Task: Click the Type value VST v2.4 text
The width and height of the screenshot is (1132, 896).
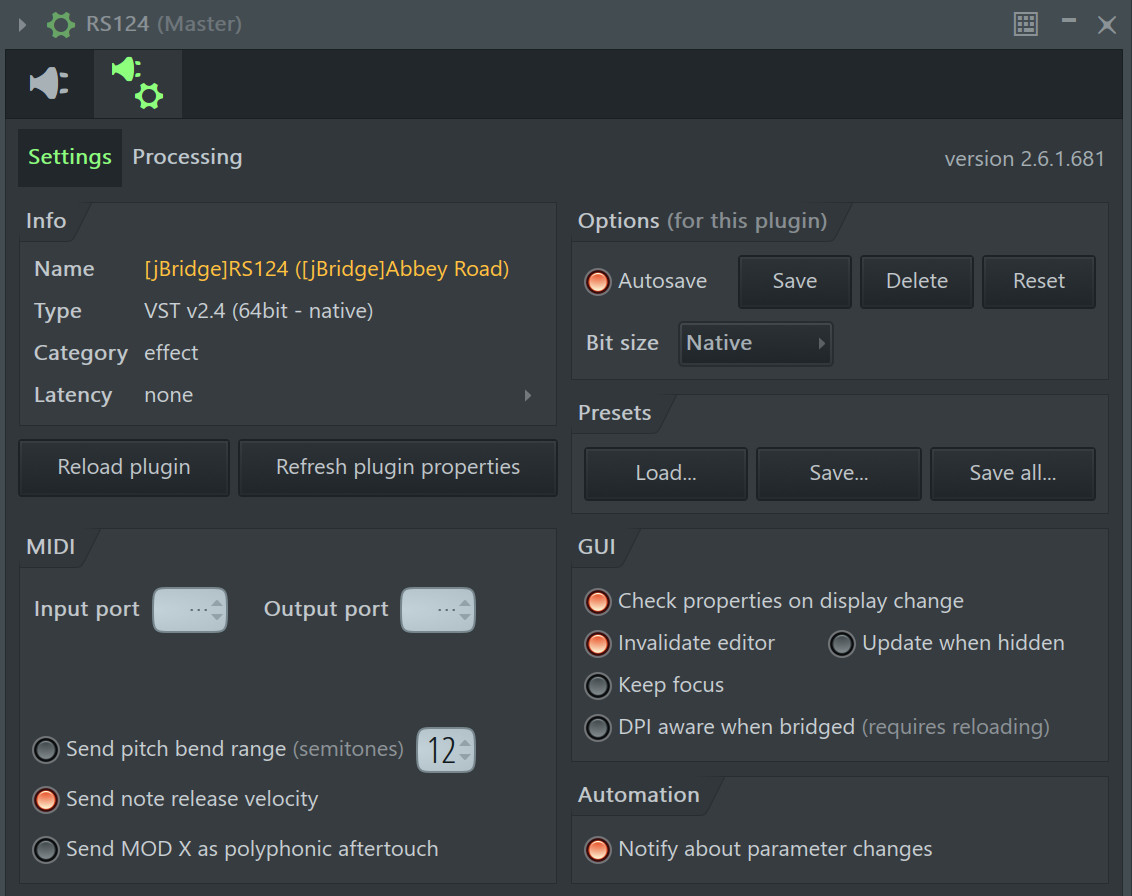Action: click(x=258, y=311)
